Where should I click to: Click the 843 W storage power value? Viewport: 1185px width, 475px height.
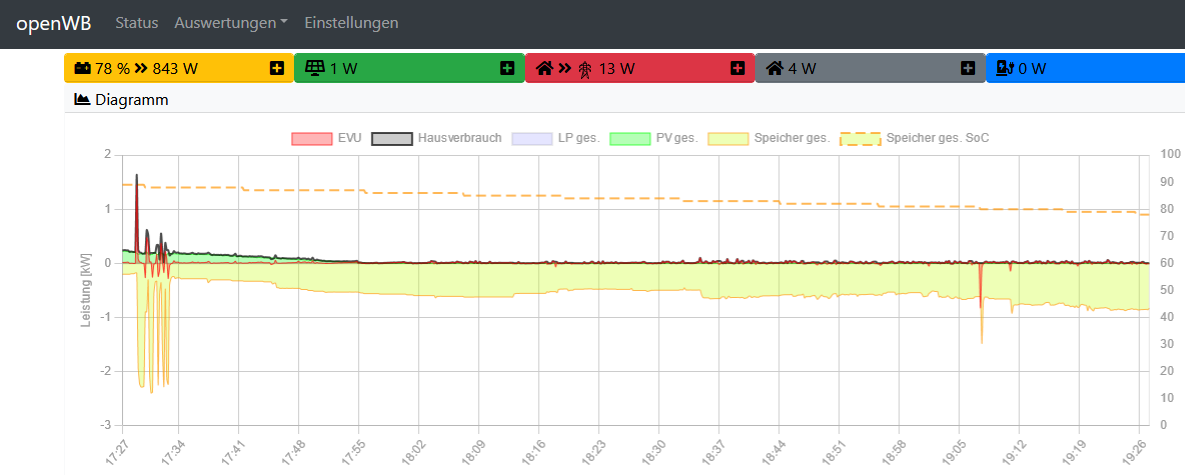175,69
